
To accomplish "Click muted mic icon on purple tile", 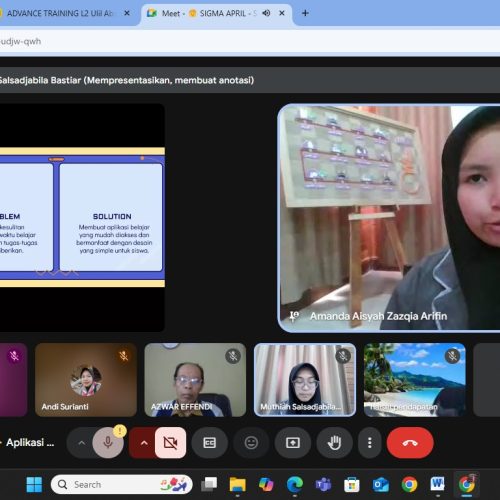I will (14, 356).
